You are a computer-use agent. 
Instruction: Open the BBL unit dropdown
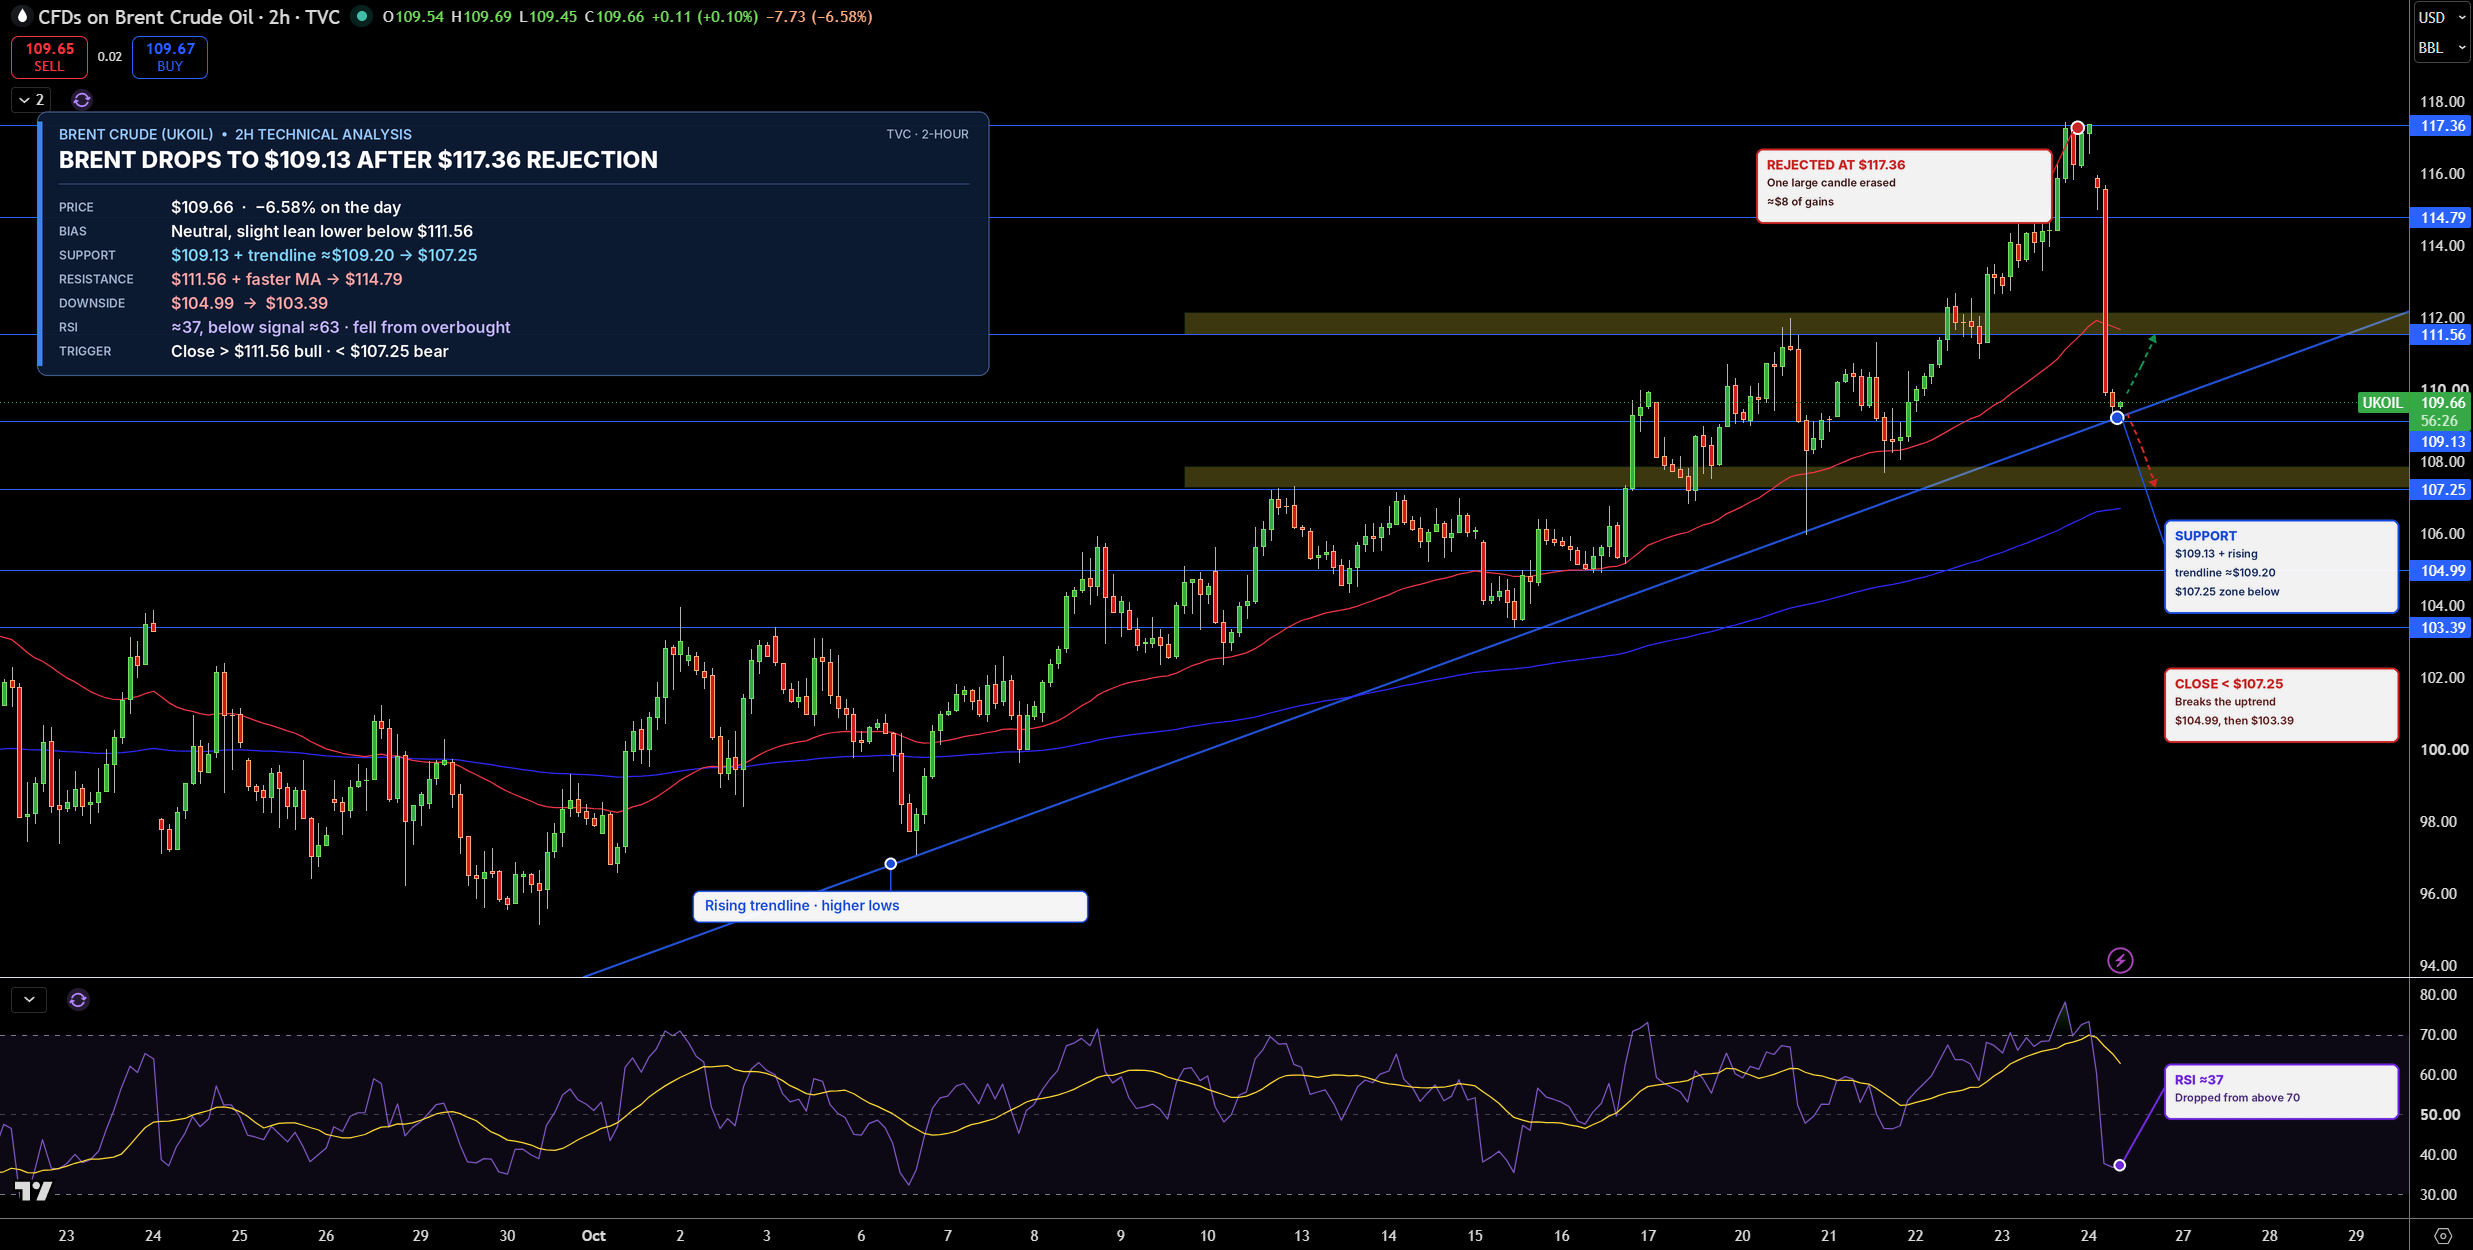pos(2441,48)
